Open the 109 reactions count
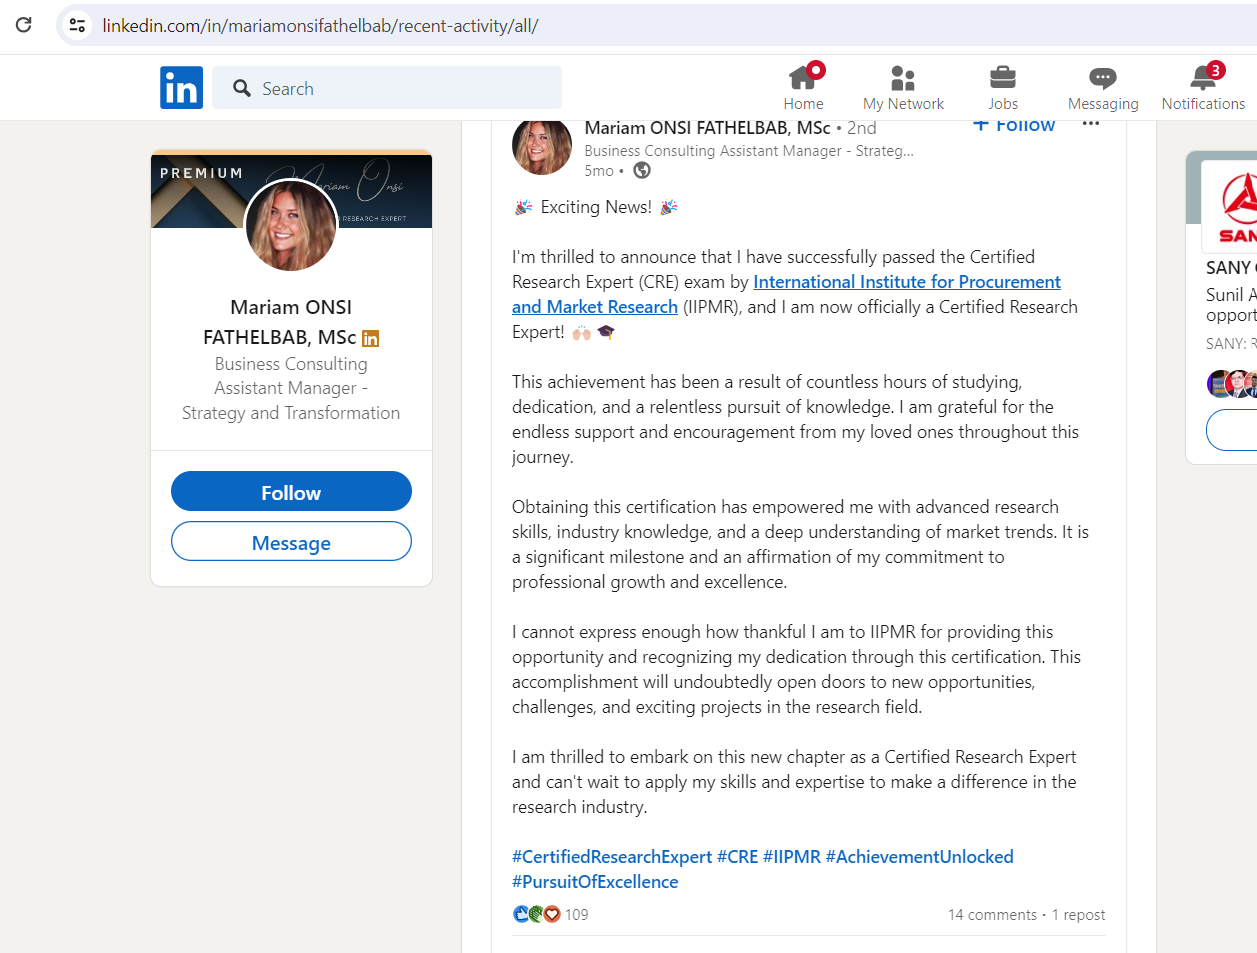 [x=577, y=914]
